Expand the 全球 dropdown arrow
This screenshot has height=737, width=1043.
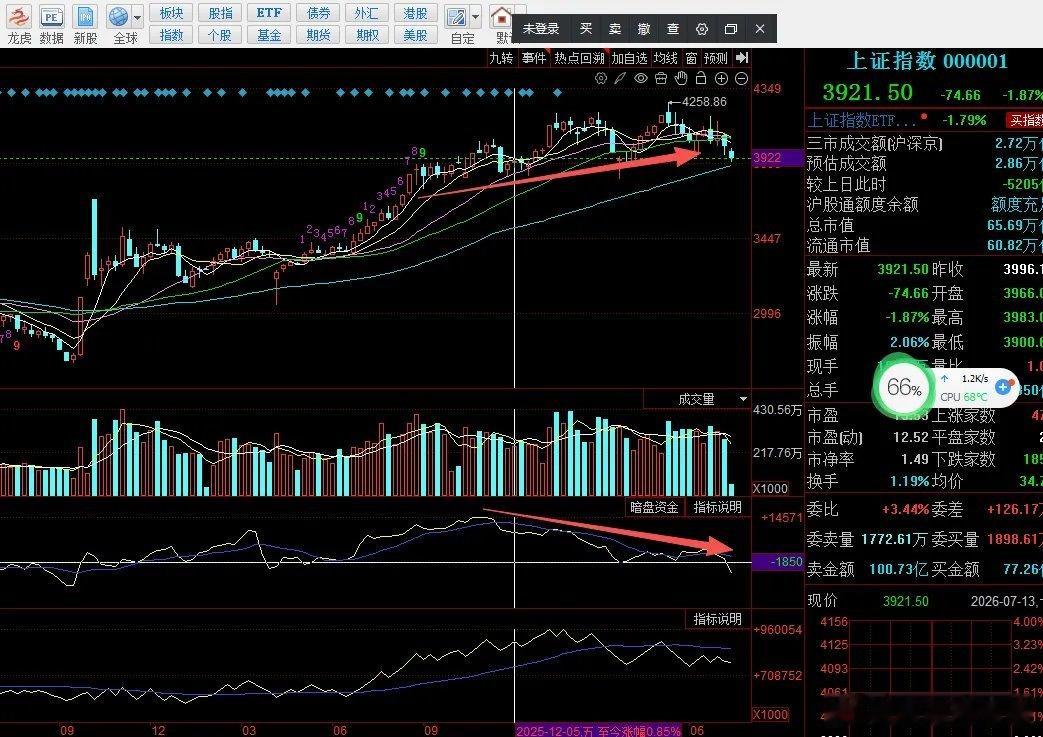[x=138, y=17]
